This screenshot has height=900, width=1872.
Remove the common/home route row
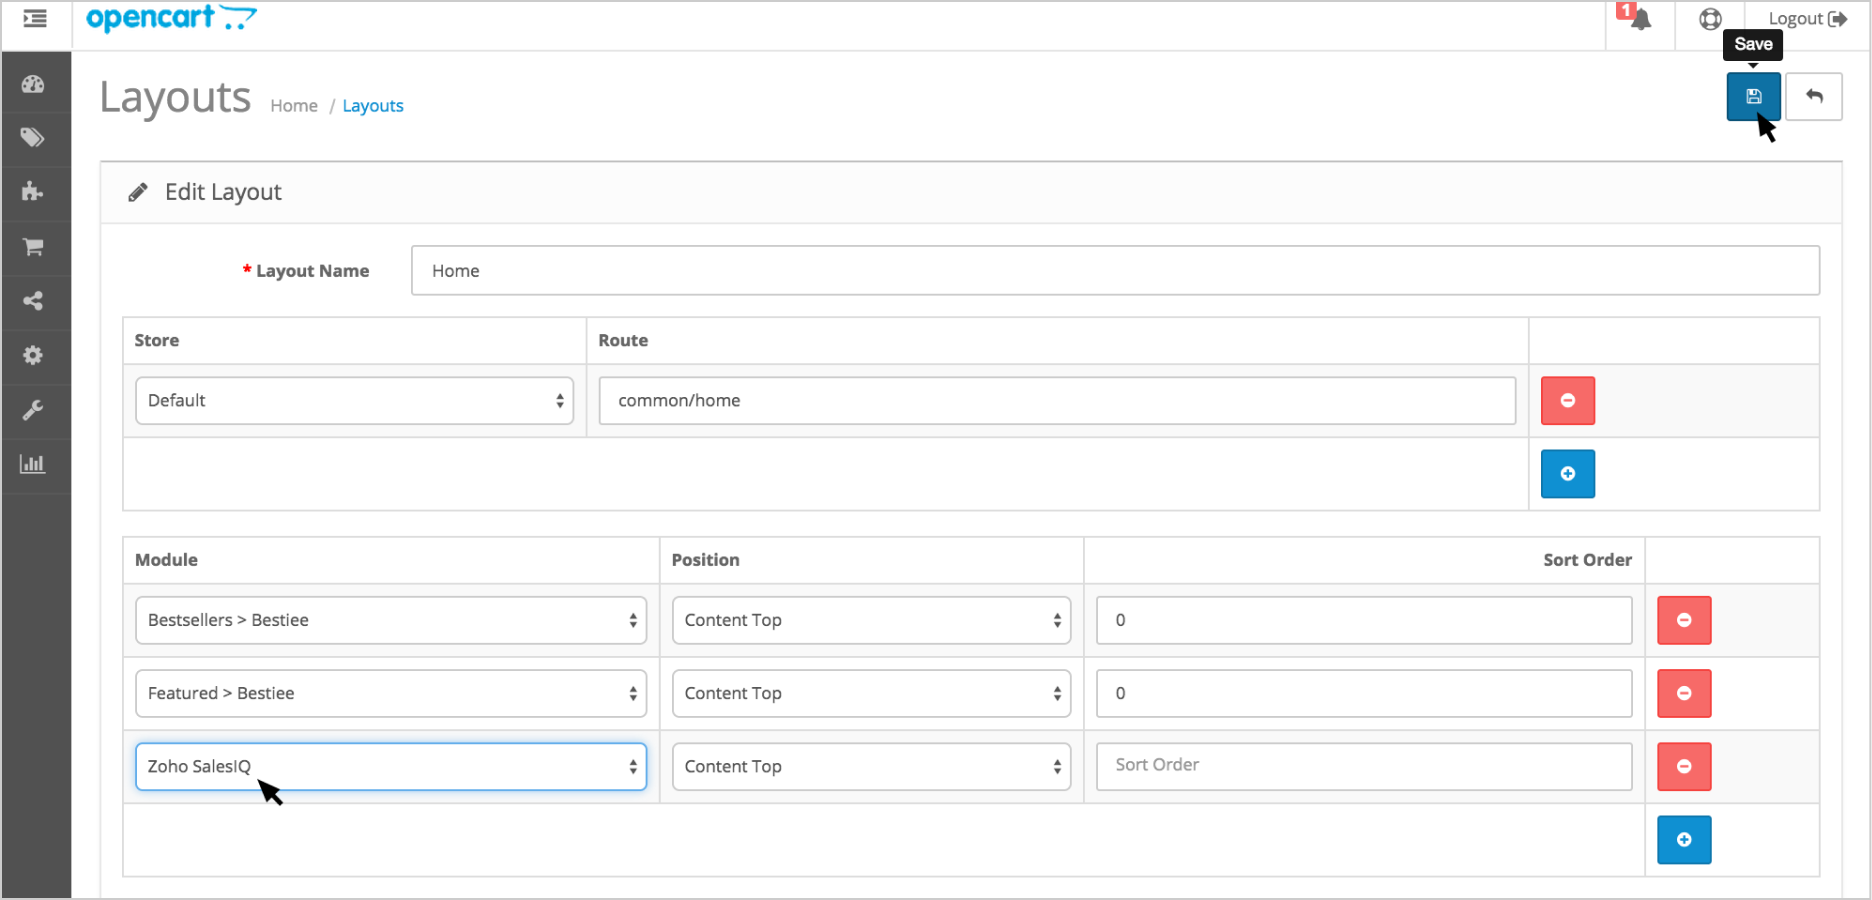(1567, 401)
